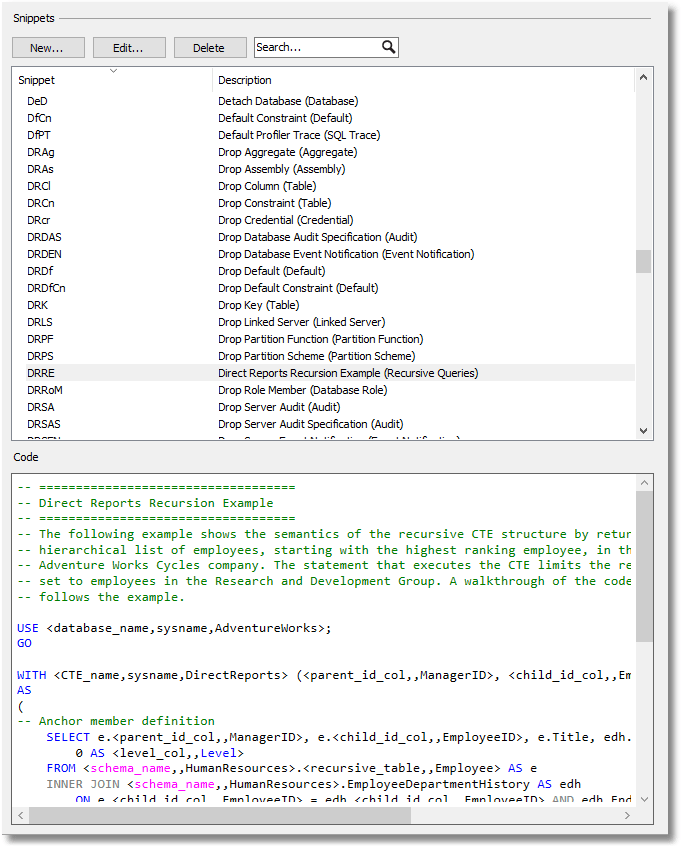Click the Edit... button
Screen dimensions: 682x849
tap(129, 48)
